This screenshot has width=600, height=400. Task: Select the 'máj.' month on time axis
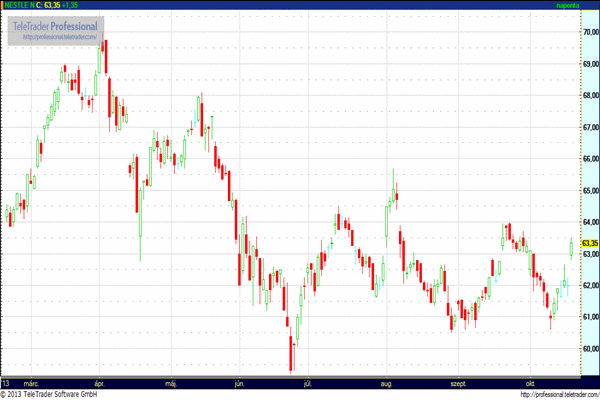[169, 383]
